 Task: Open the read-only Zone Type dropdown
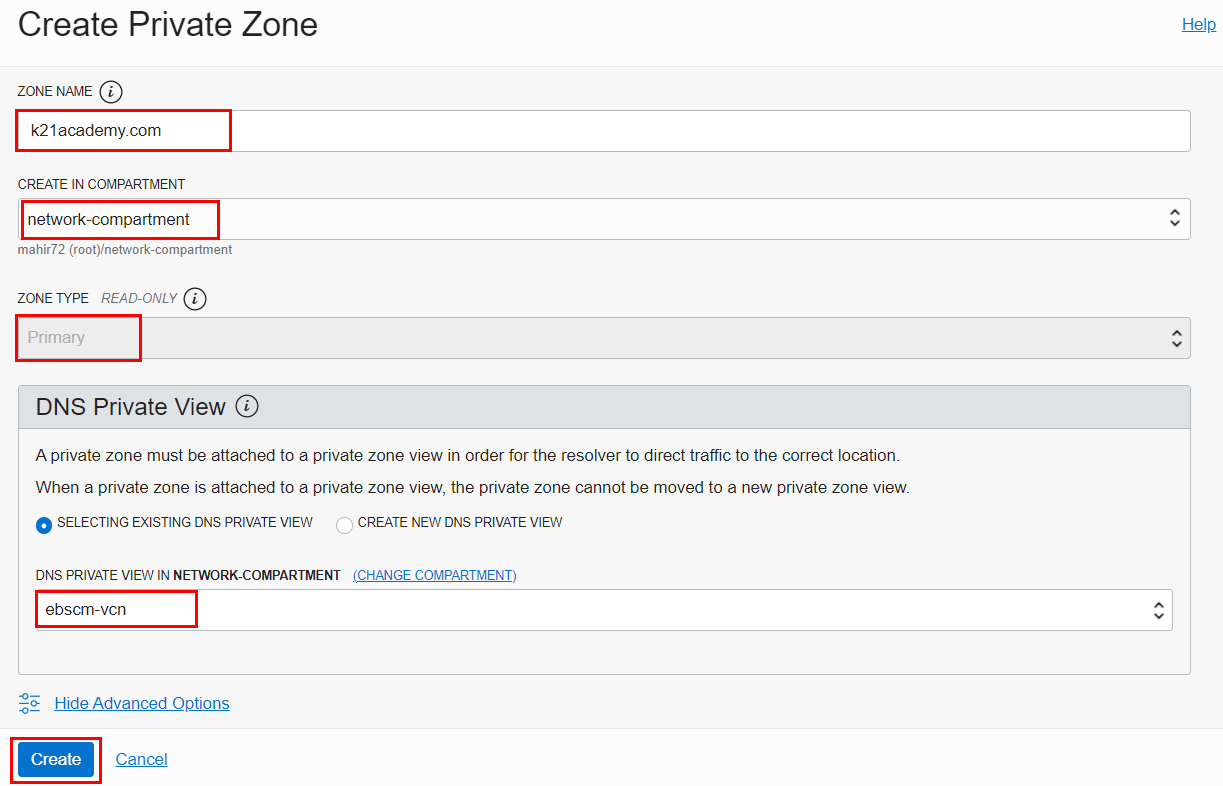(x=1175, y=337)
